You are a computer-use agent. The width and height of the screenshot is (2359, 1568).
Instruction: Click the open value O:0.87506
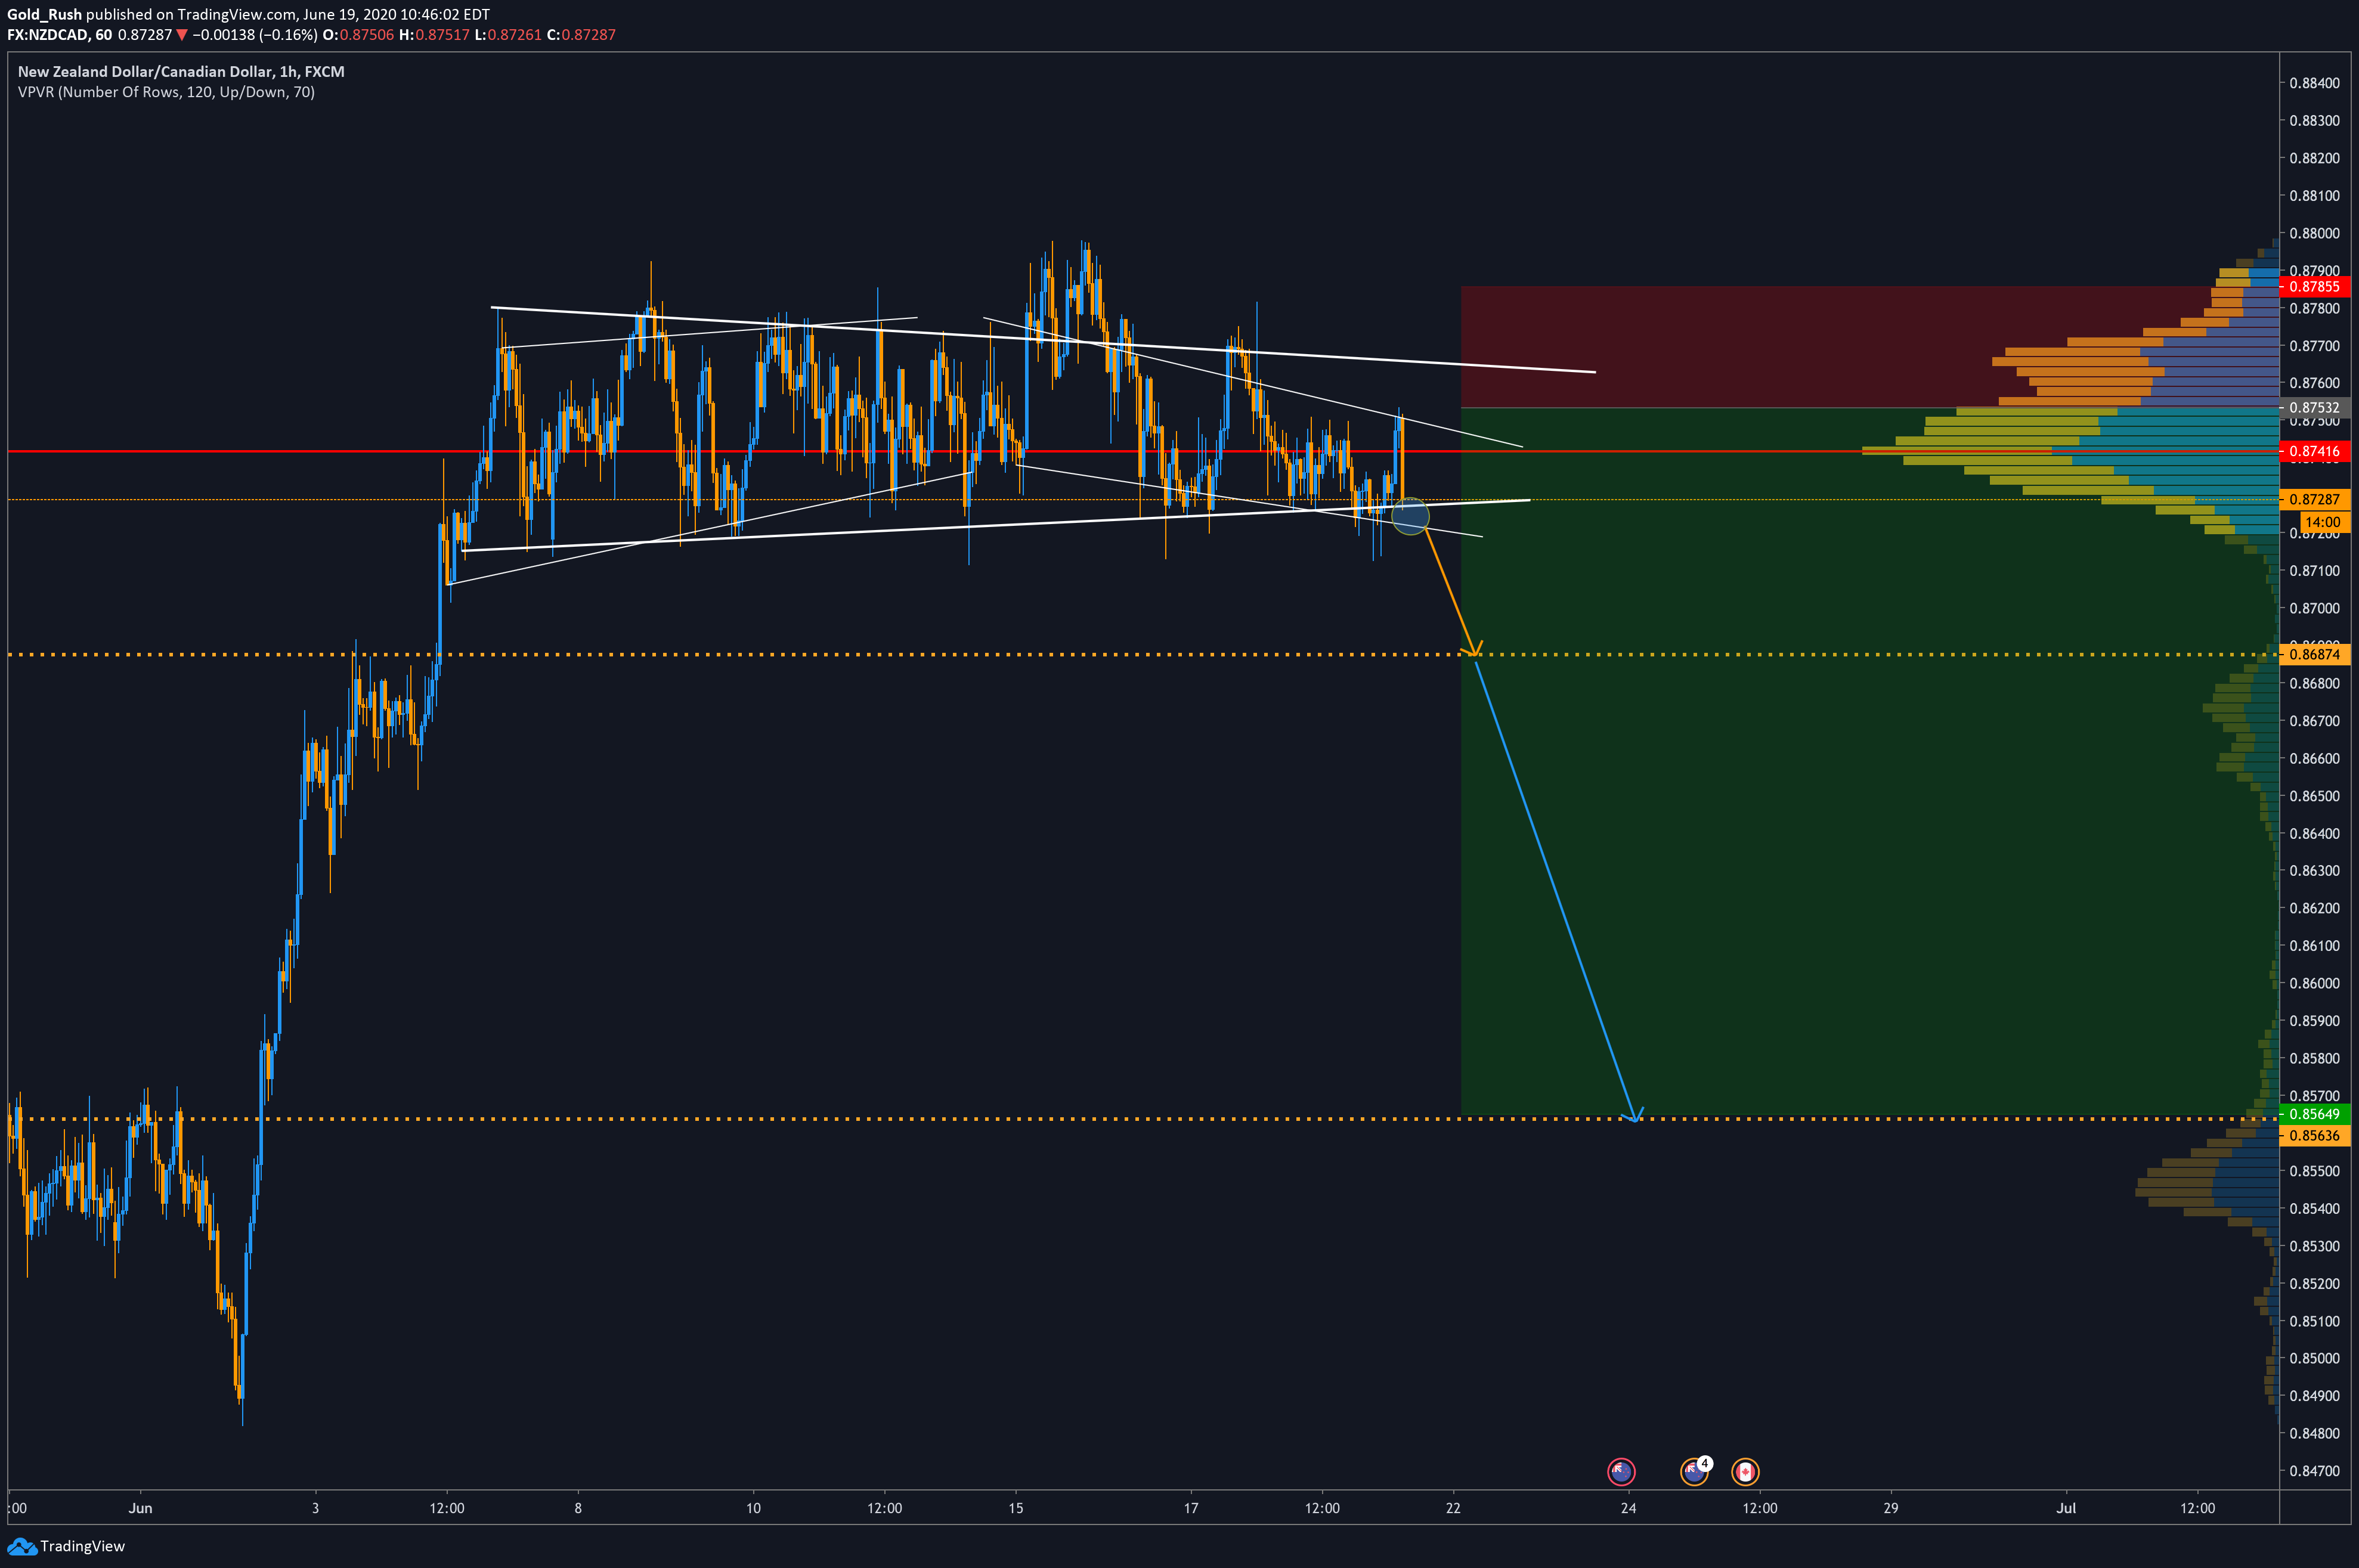point(358,35)
